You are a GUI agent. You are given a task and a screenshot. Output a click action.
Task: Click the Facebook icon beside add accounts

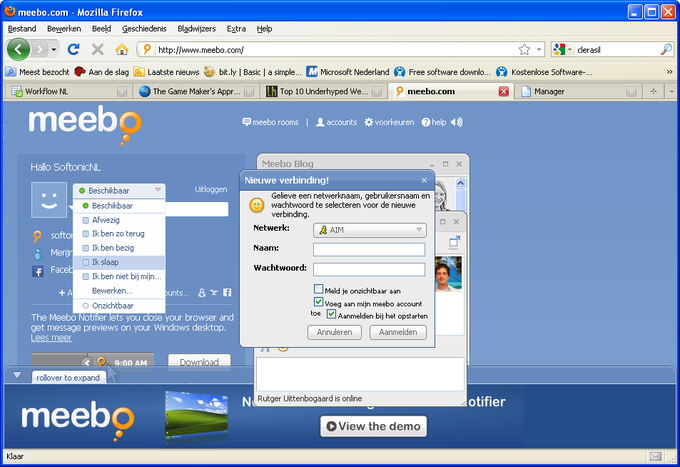(x=227, y=293)
